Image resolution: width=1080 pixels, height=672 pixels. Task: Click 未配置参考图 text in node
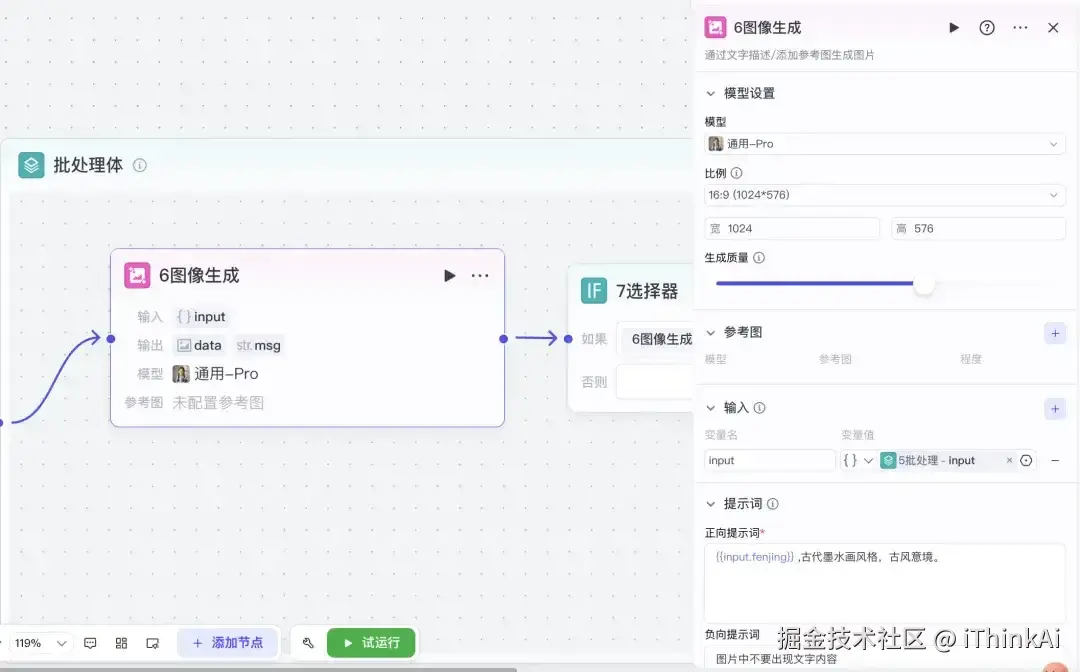coord(218,403)
